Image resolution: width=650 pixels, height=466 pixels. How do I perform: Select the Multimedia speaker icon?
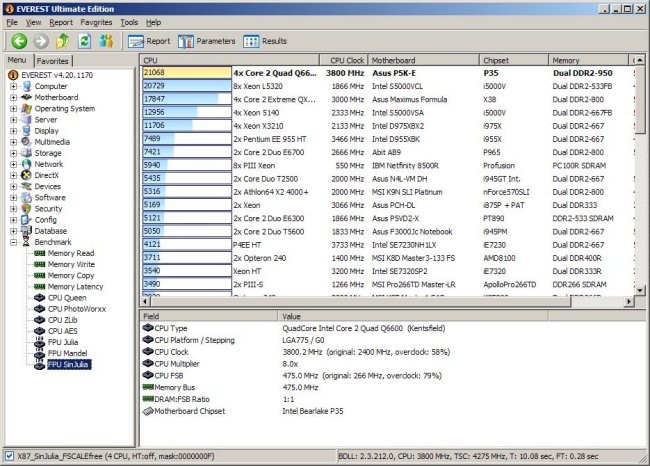coord(27,142)
